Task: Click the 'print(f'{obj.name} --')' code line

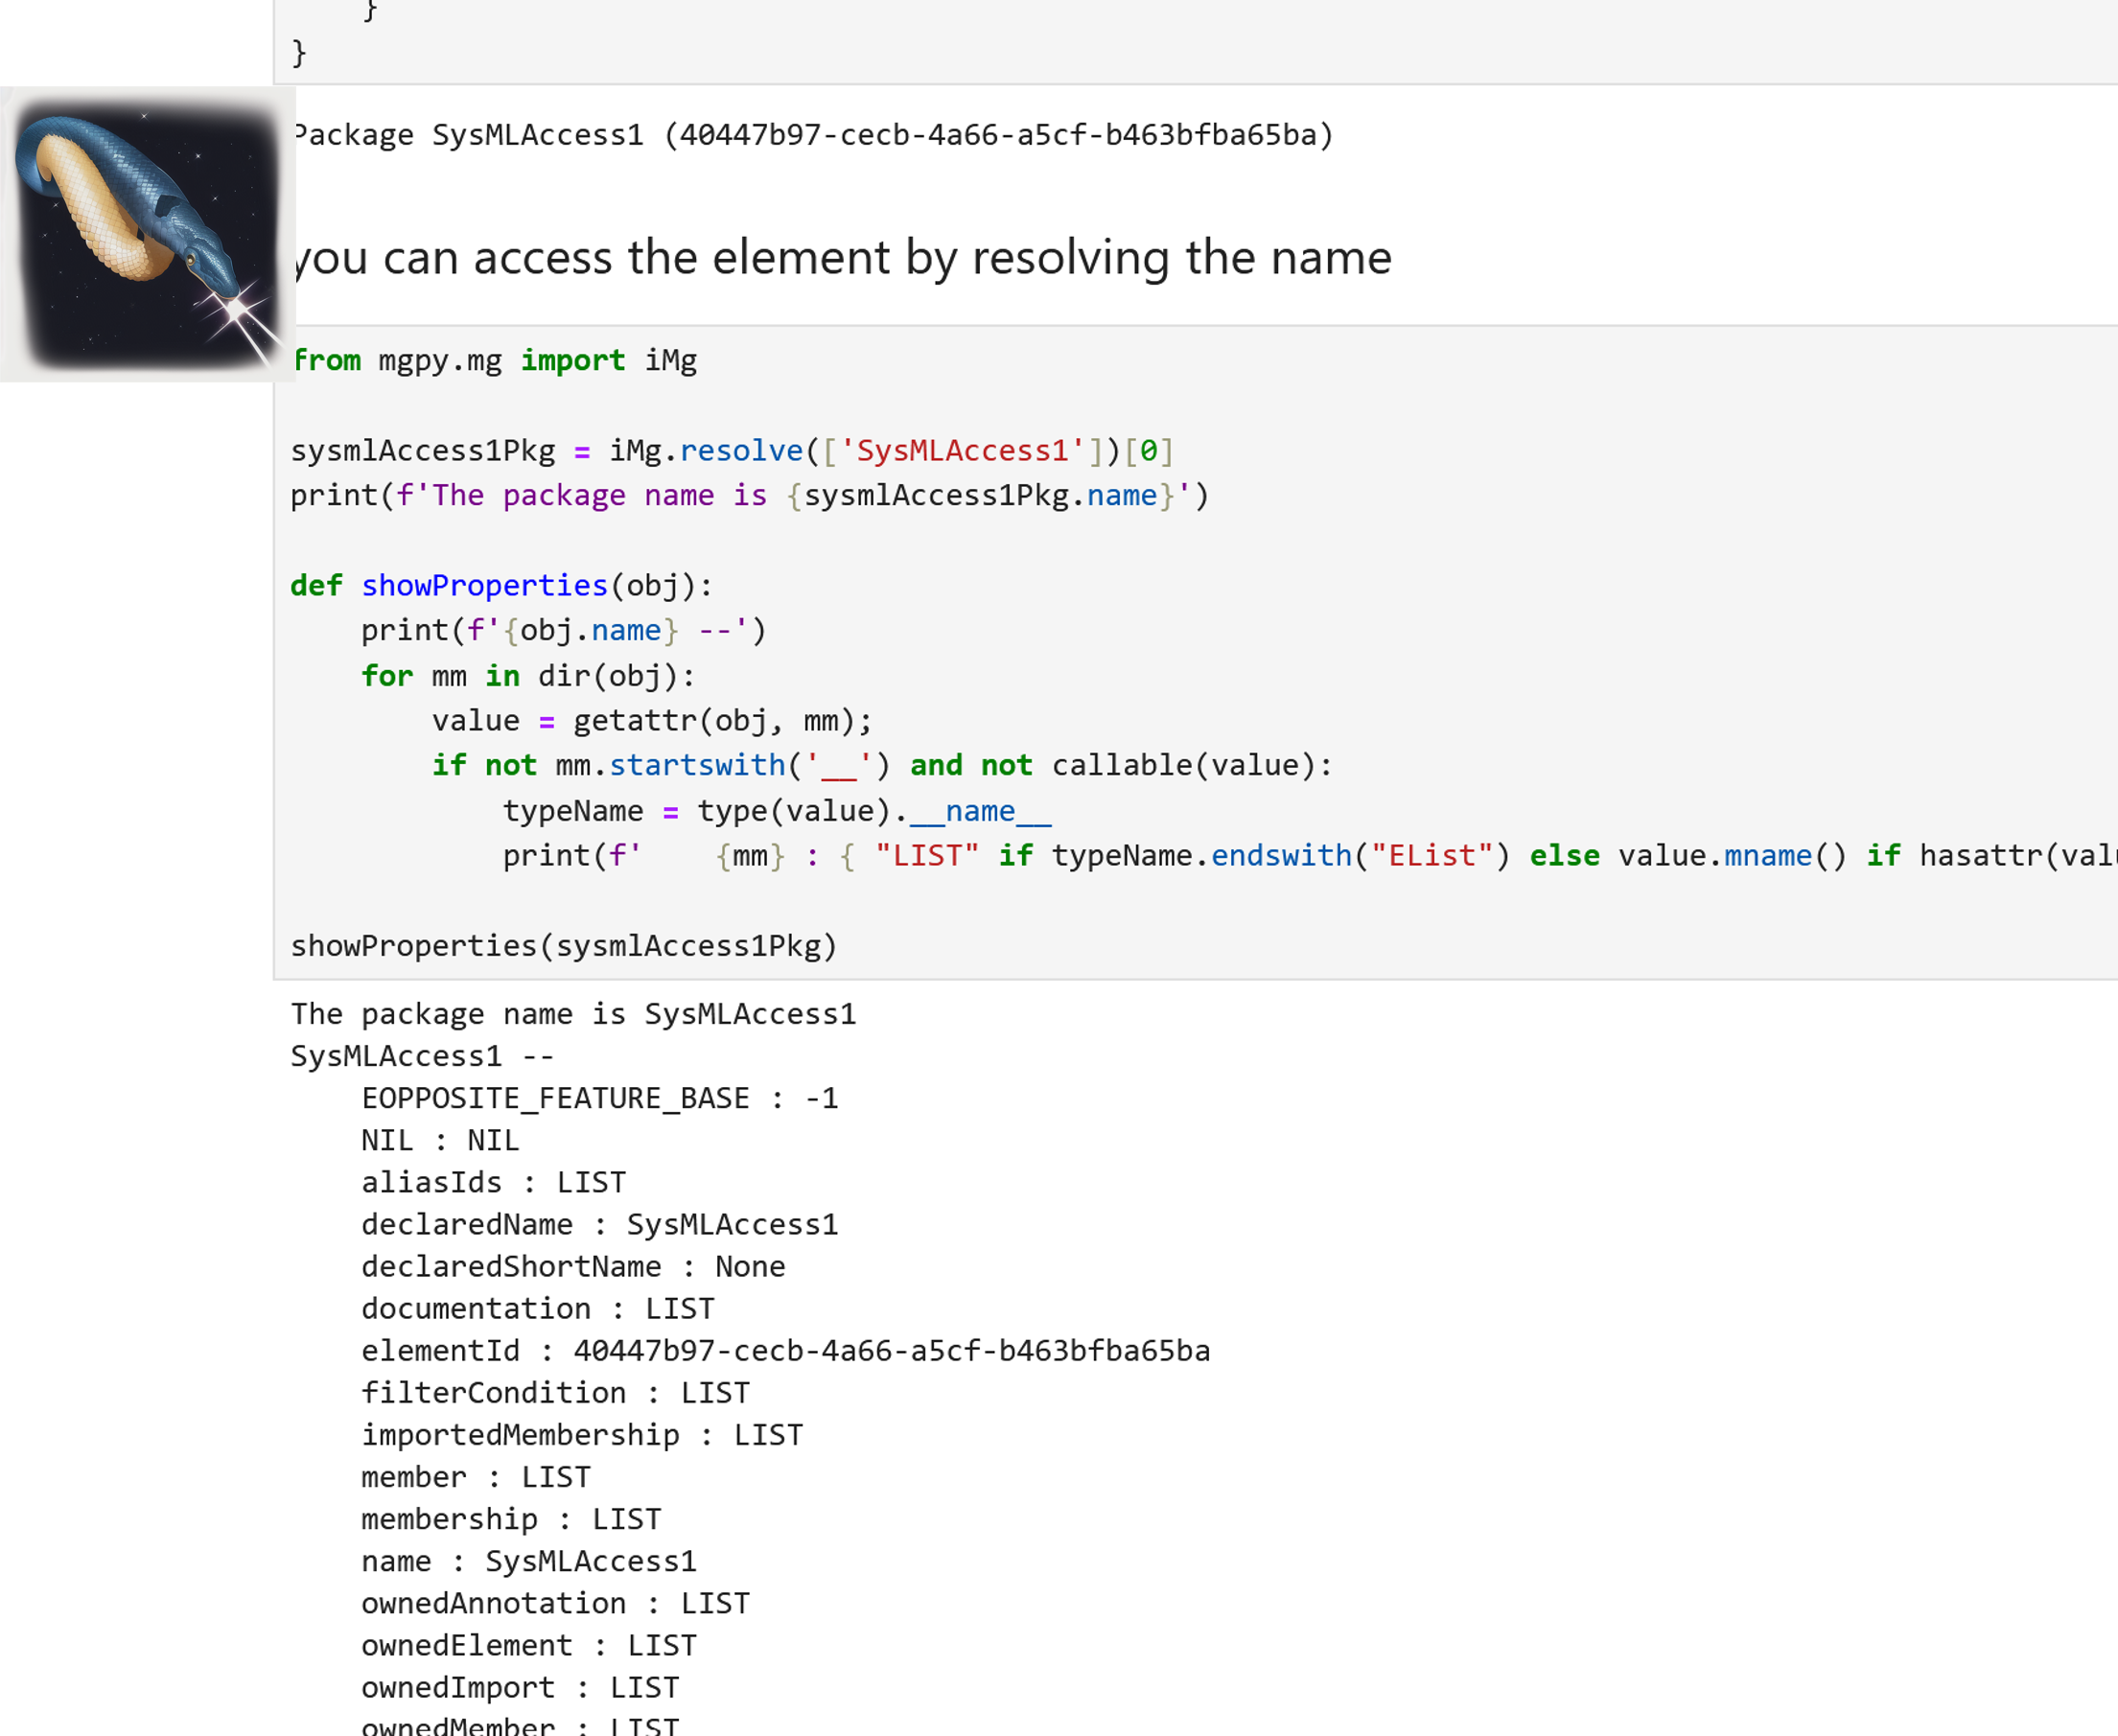Action: point(563,631)
